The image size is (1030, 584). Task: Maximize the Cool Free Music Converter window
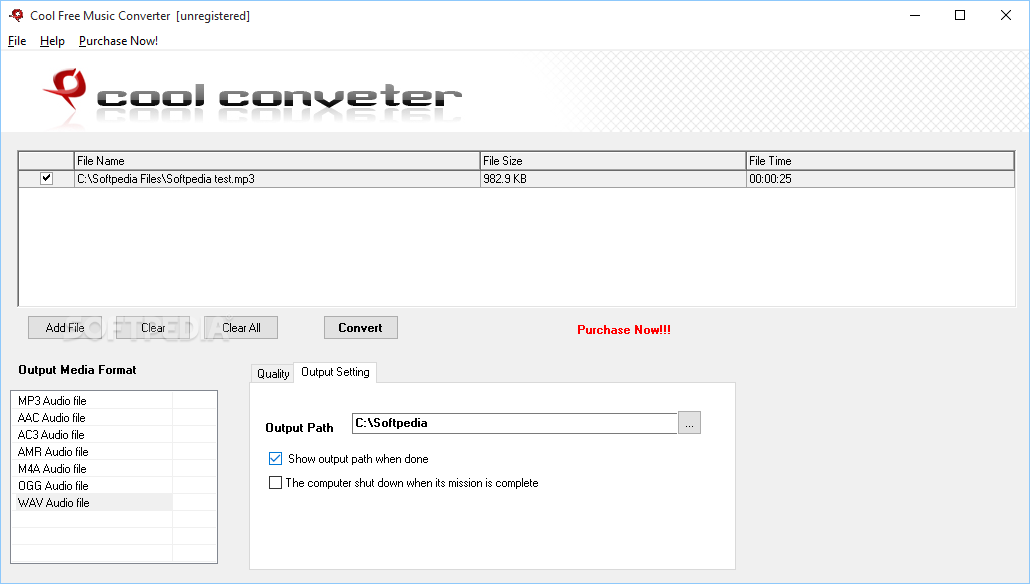coord(960,15)
